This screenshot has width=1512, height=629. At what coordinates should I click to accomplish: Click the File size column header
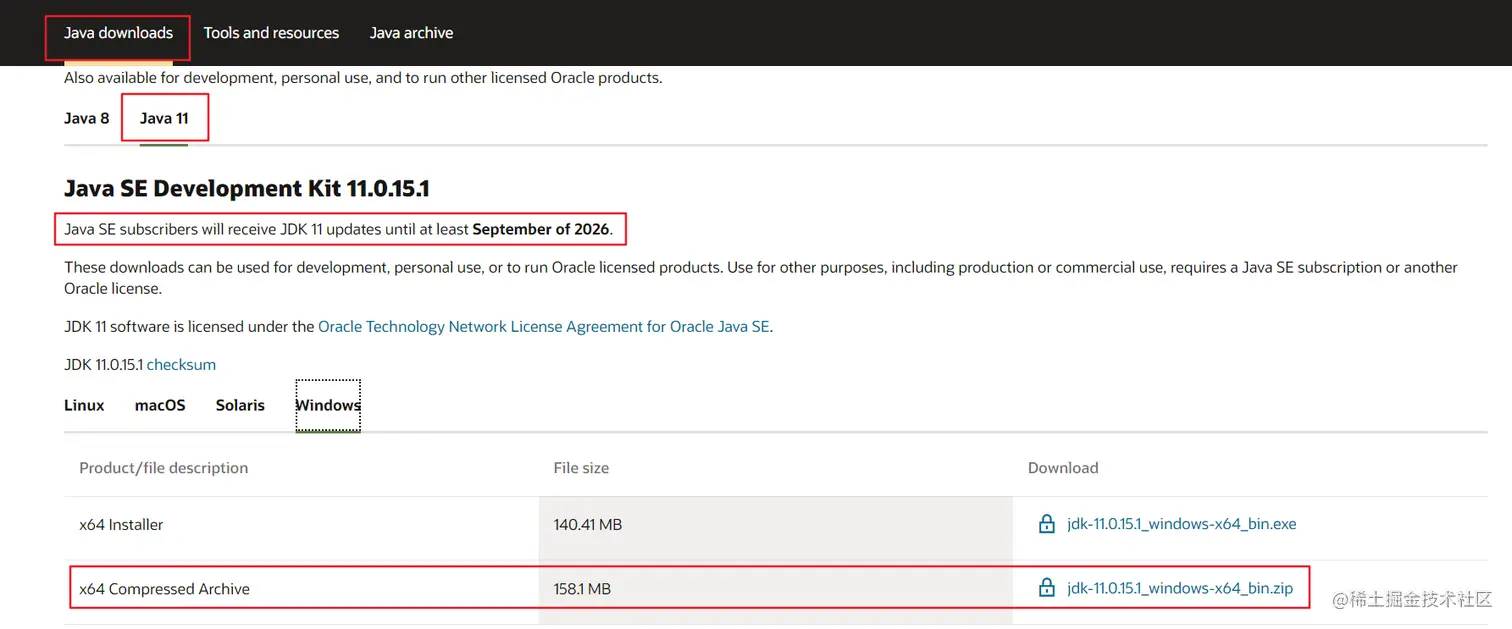[x=581, y=468]
